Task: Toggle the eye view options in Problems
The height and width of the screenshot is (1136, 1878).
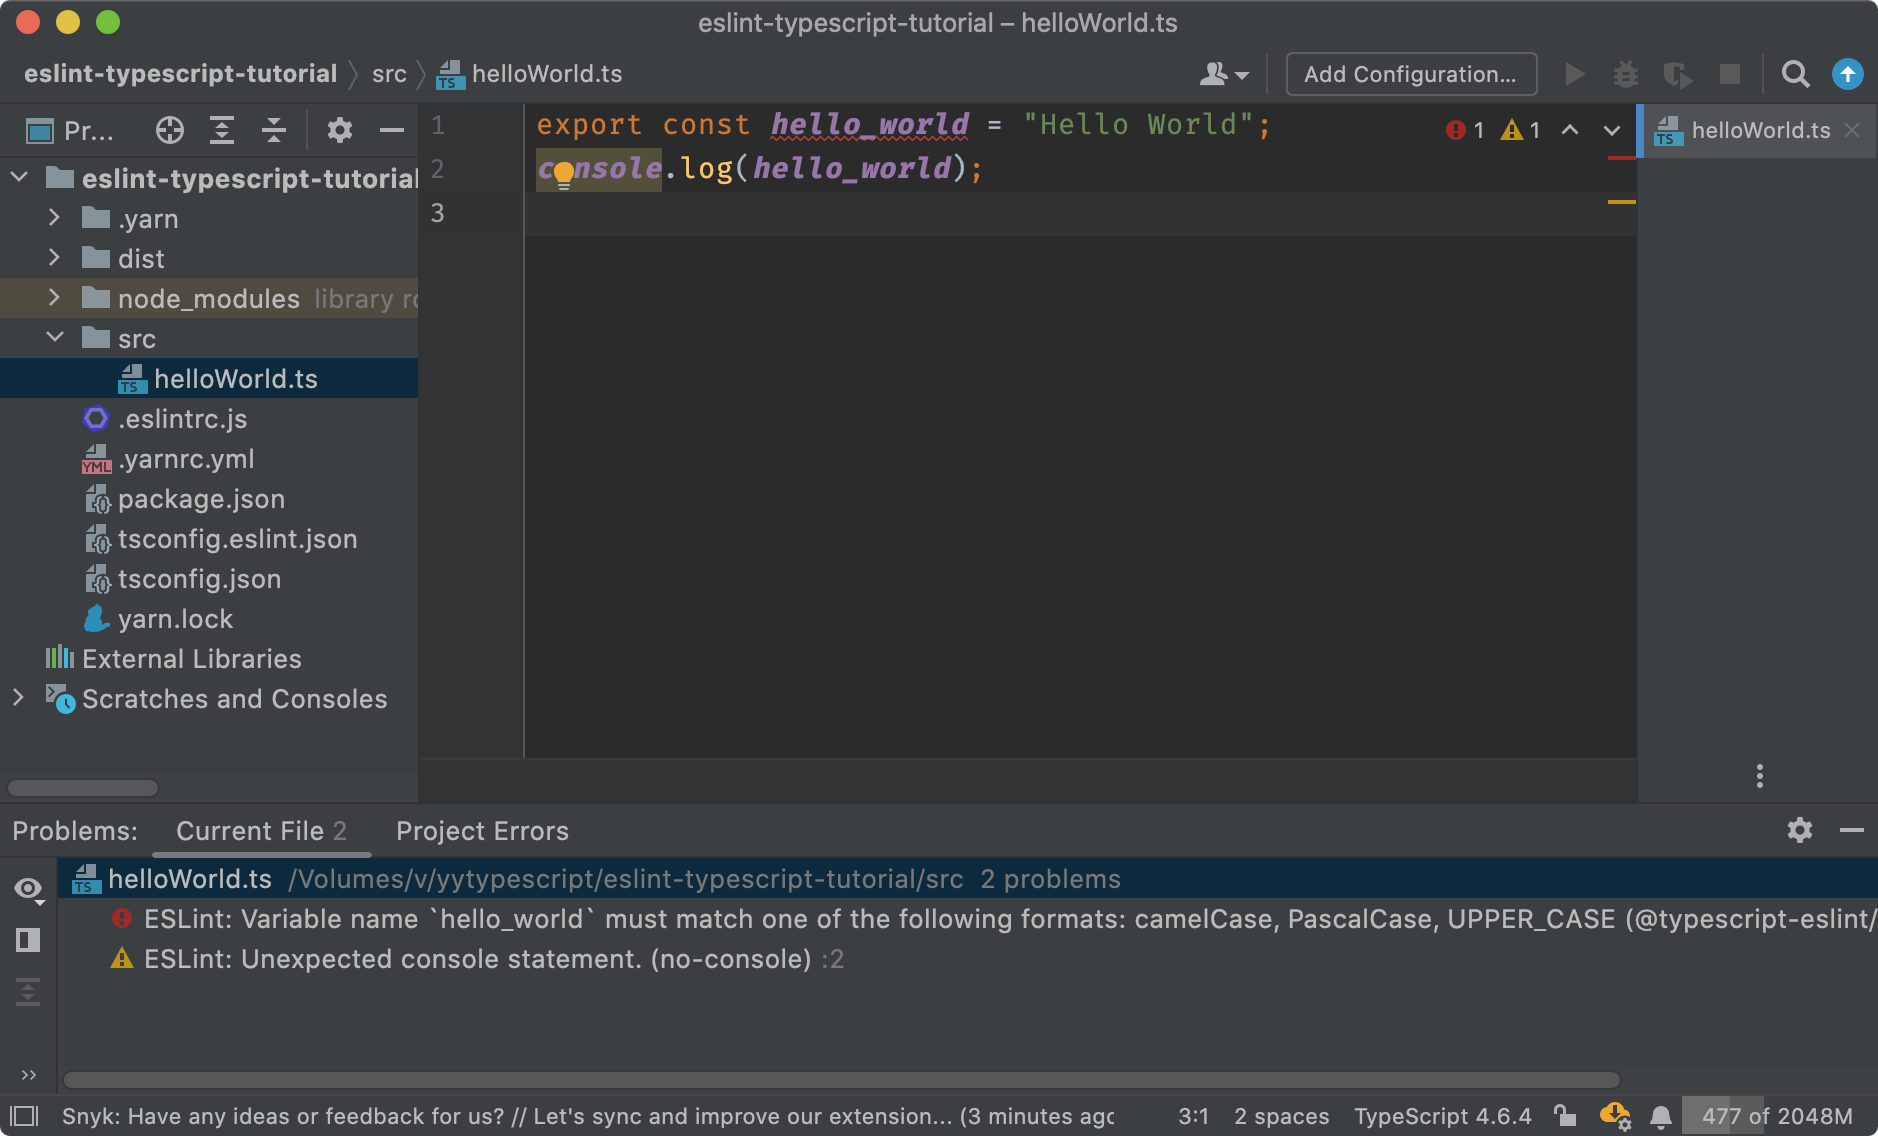Action: [x=28, y=889]
